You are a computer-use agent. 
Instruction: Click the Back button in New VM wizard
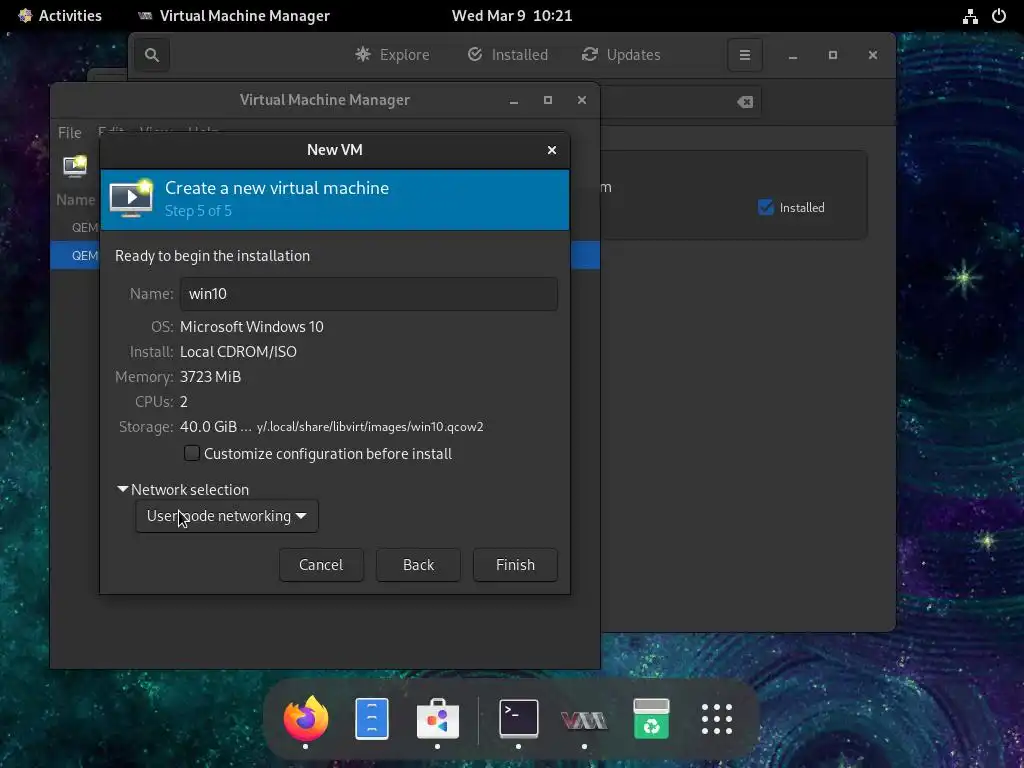pyautogui.click(x=418, y=565)
